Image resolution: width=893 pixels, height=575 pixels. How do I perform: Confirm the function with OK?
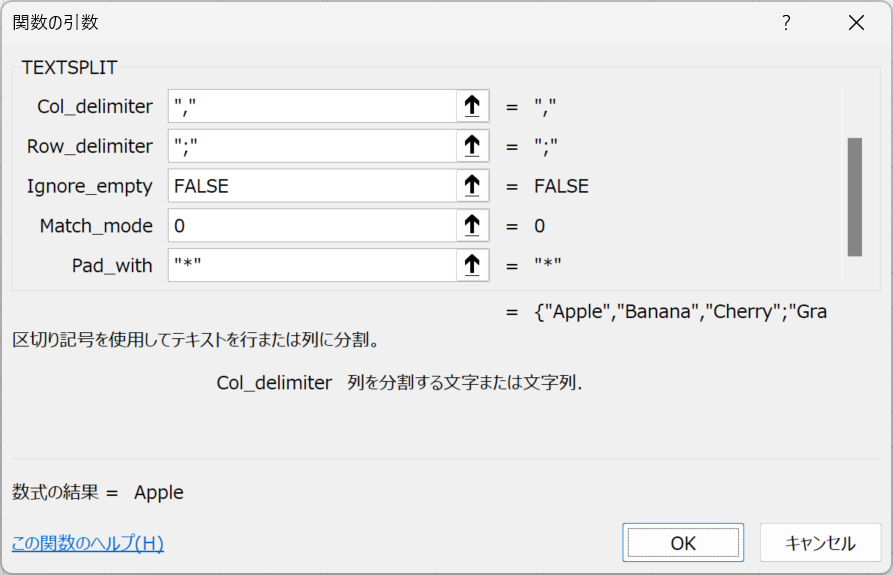[x=683, y=543]
